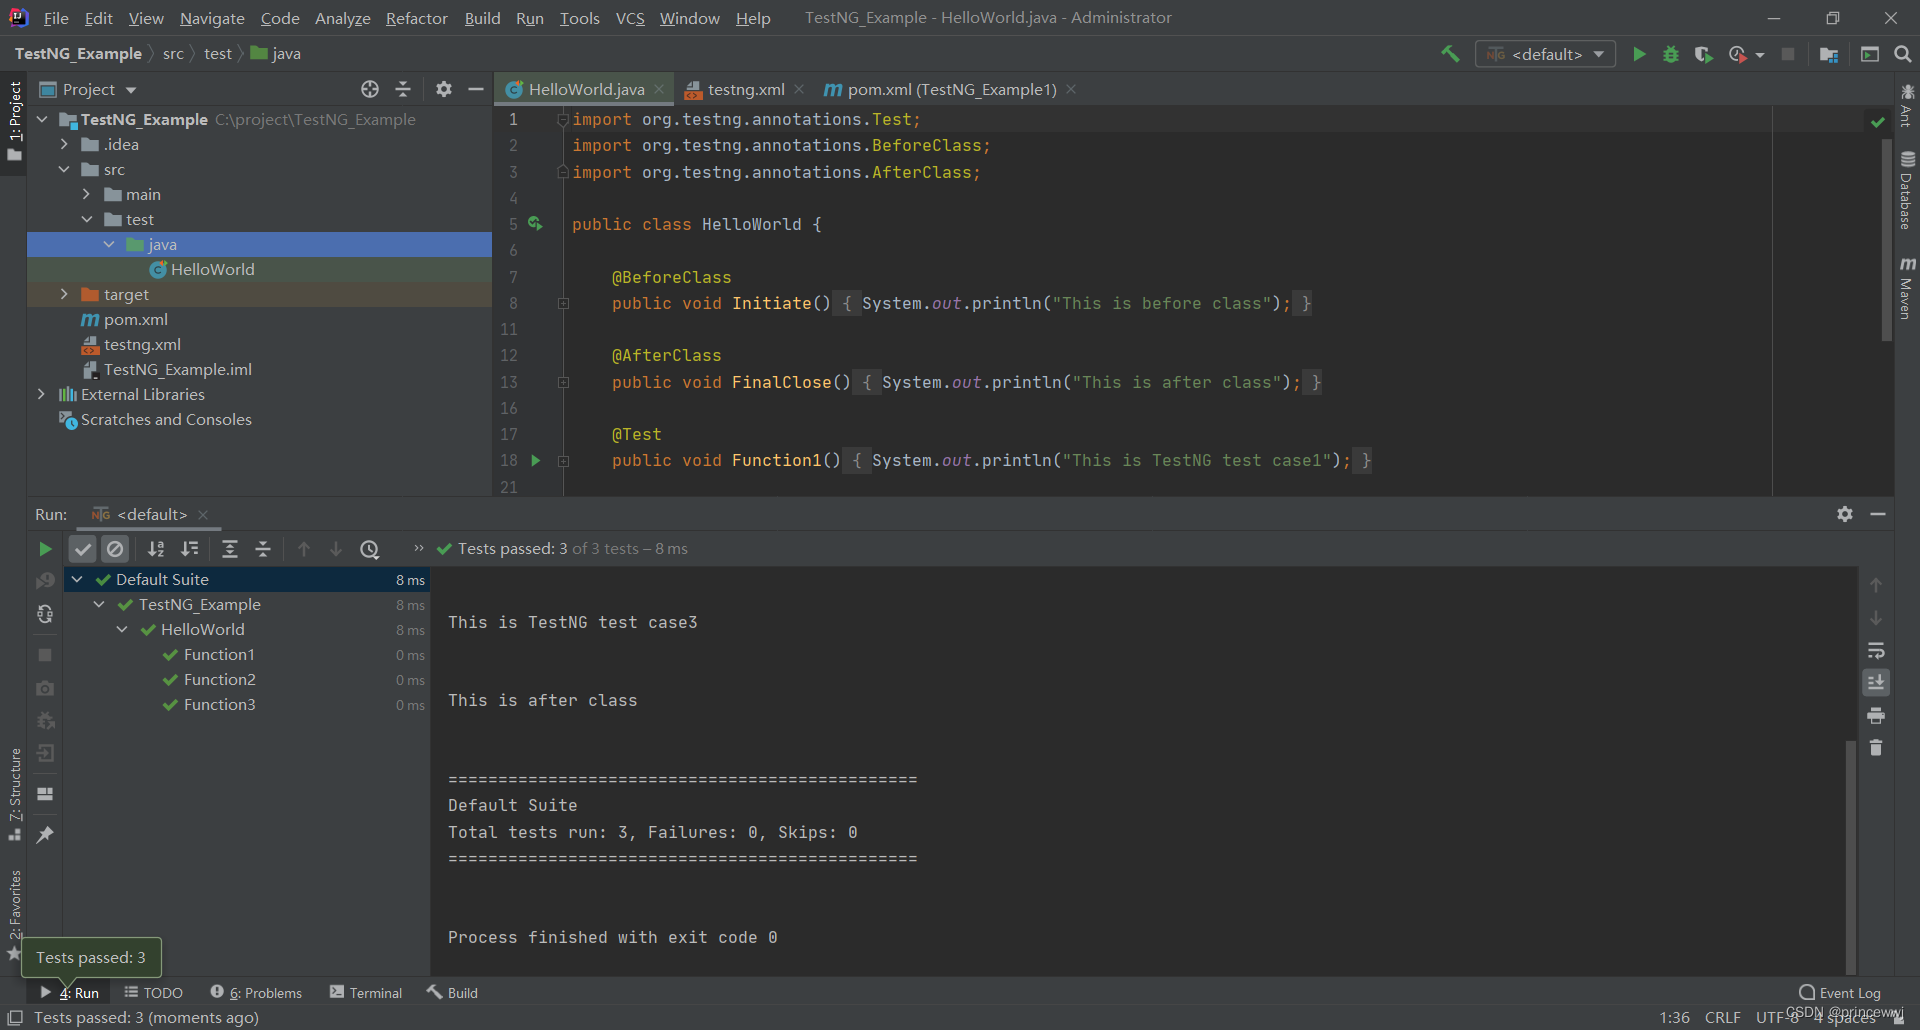The height and width of the screenshot is (1030, 1920).
Task: Toggle scroll to end of console
Action: coord(1876,683)
